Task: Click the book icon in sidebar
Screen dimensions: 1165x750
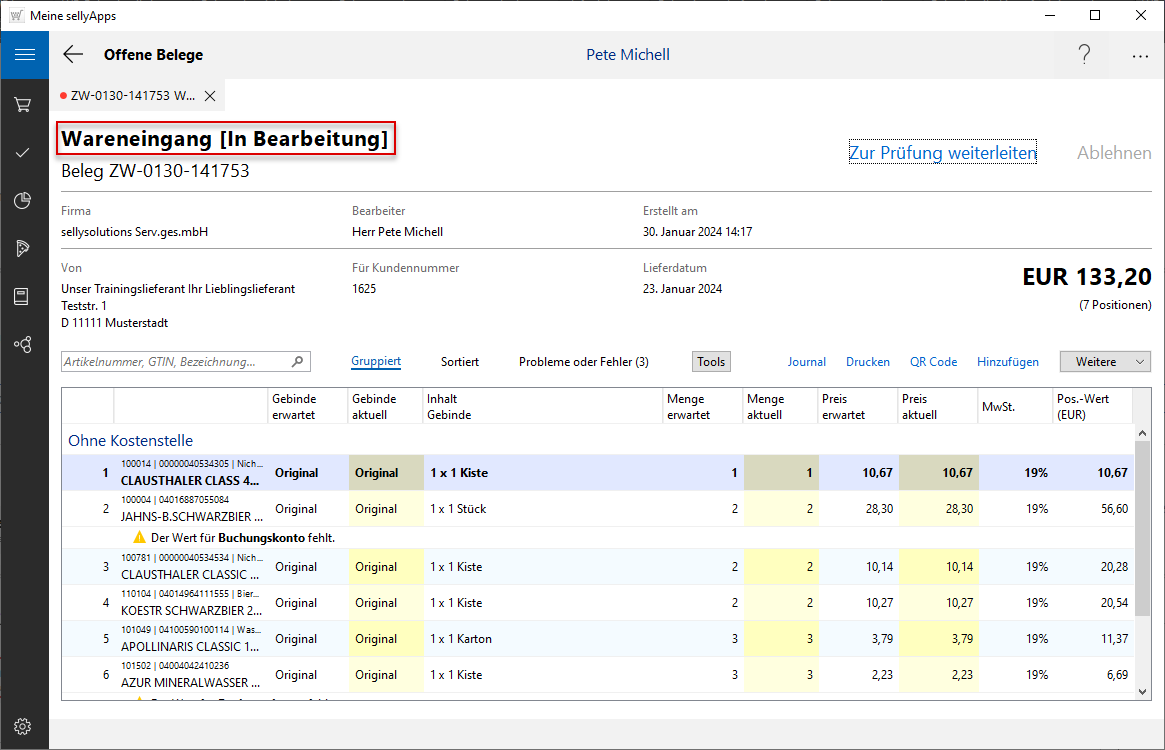Action: [24, 296]
